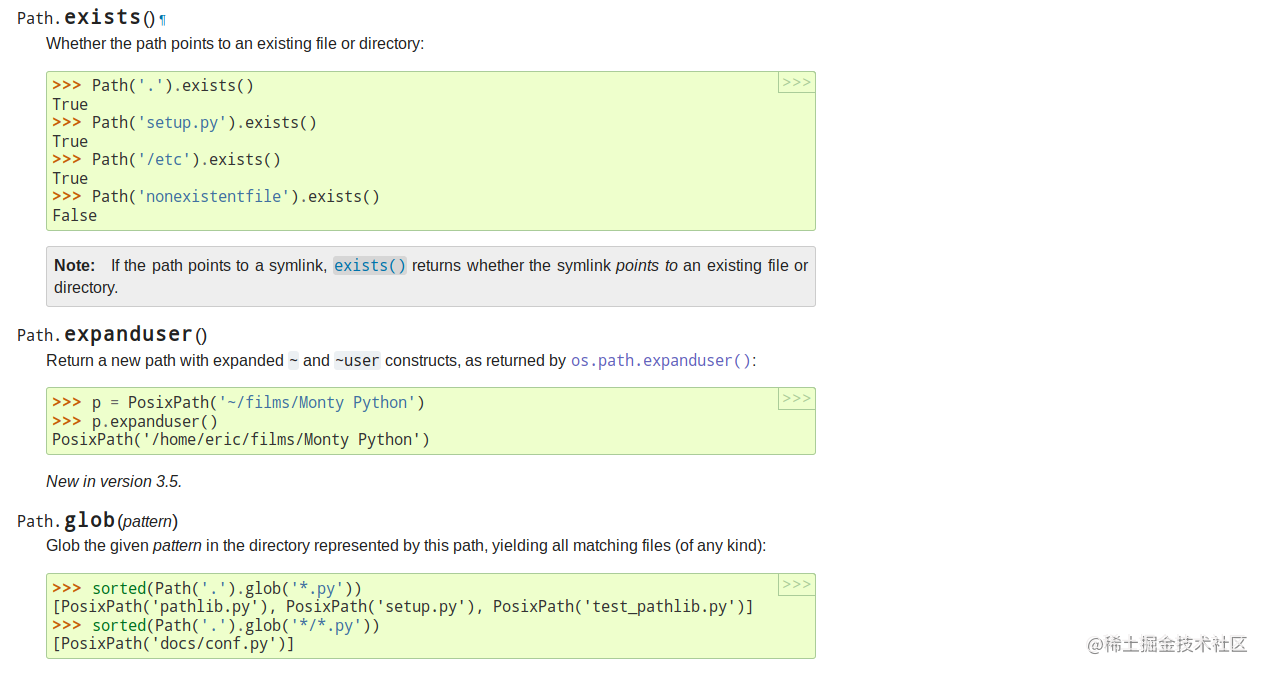
Task: Click the Note label in the gray callout
Action: click(73, 265)
